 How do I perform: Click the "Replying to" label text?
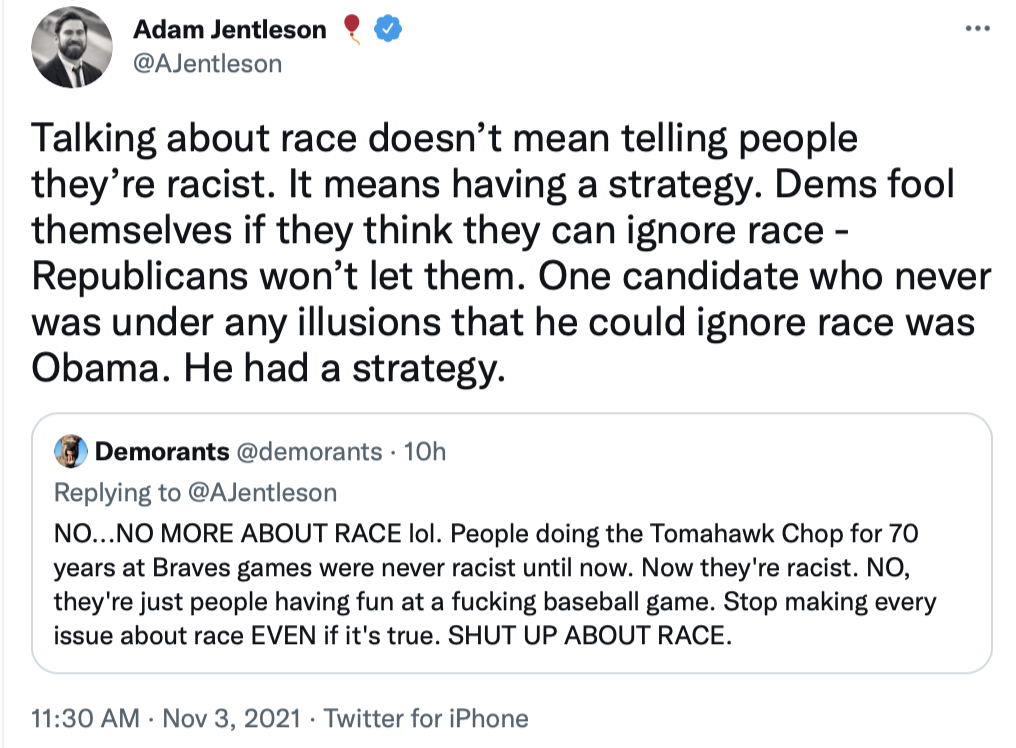(116, 492)
